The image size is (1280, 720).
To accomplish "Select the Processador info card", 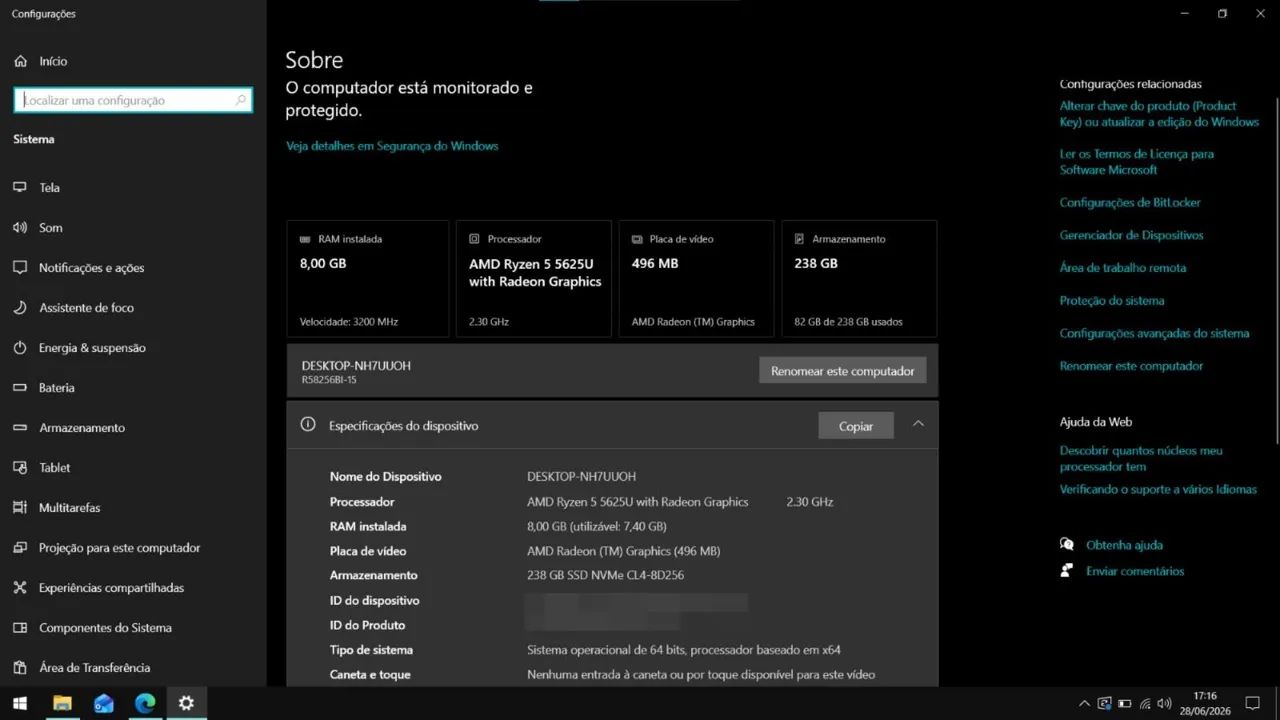I will click(534, 279).
